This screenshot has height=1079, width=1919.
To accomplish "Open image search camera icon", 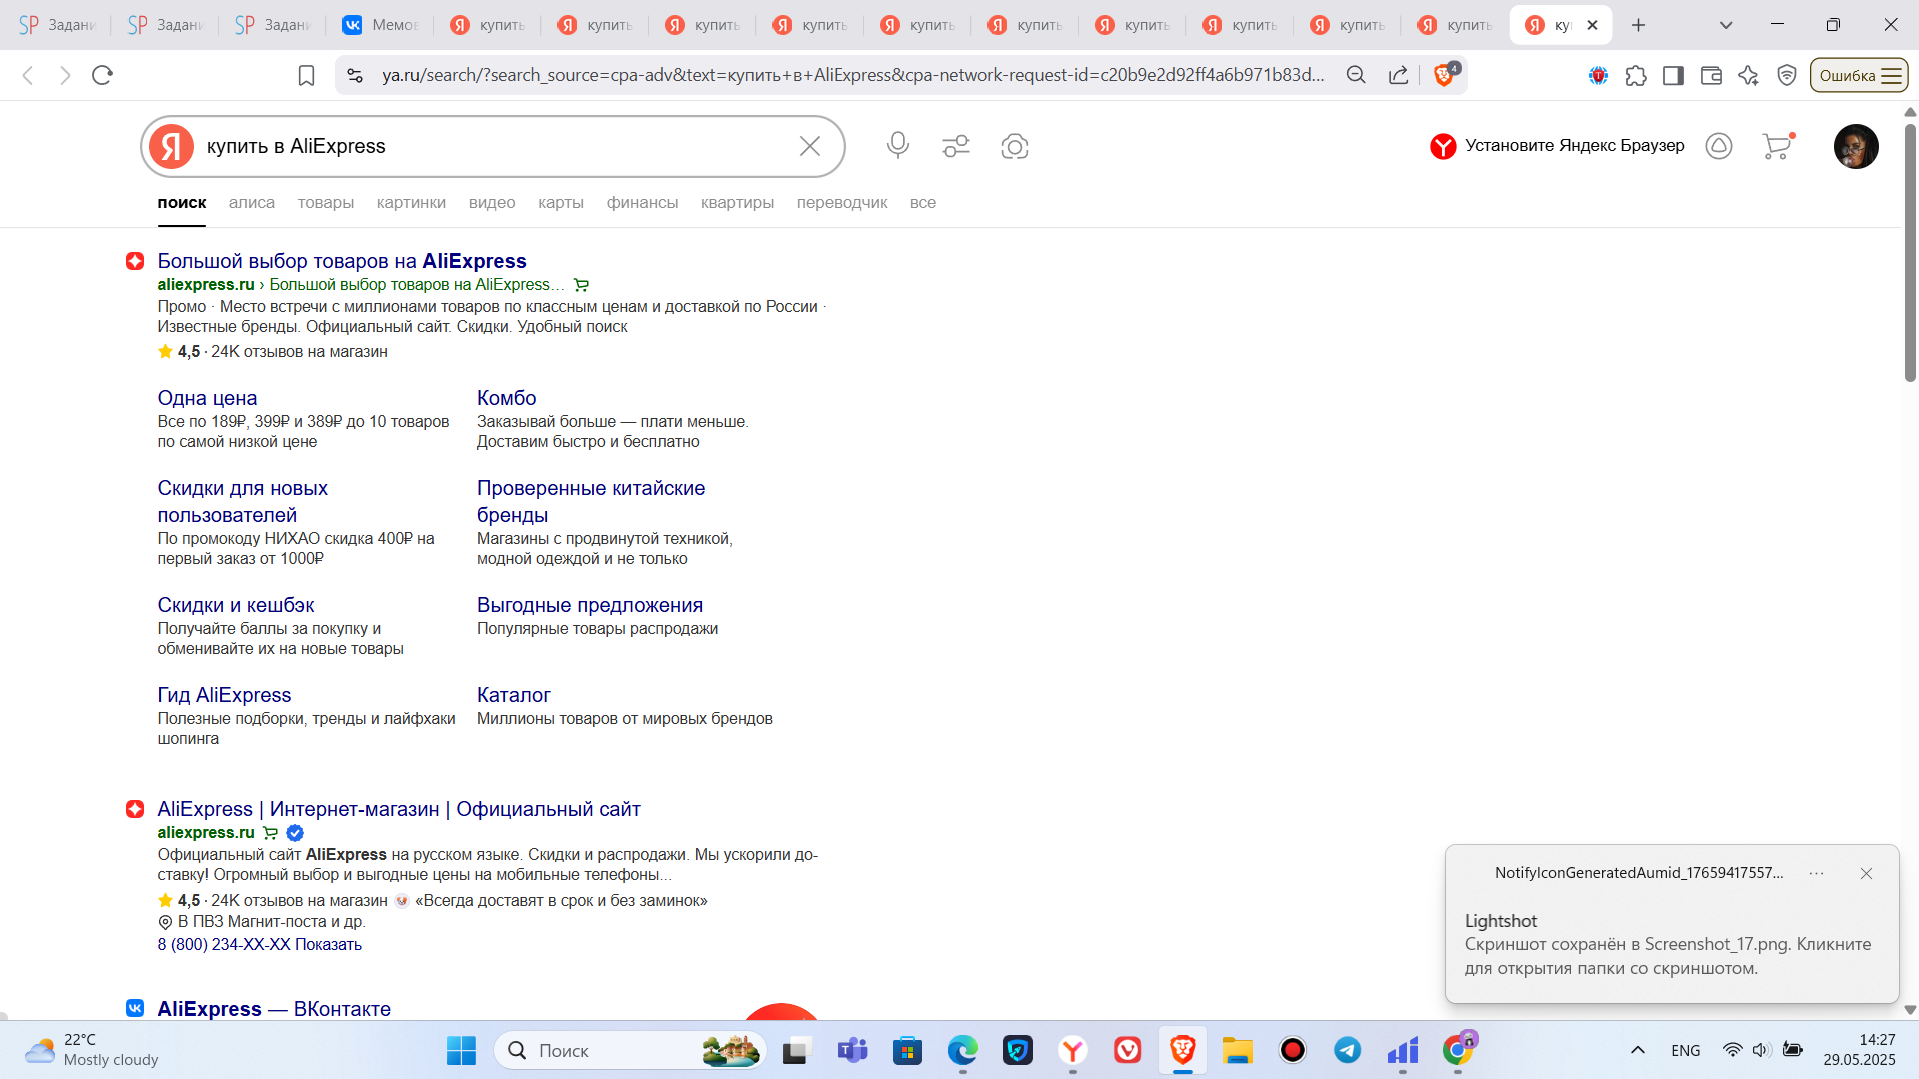I will click(x=1015, y=146).
